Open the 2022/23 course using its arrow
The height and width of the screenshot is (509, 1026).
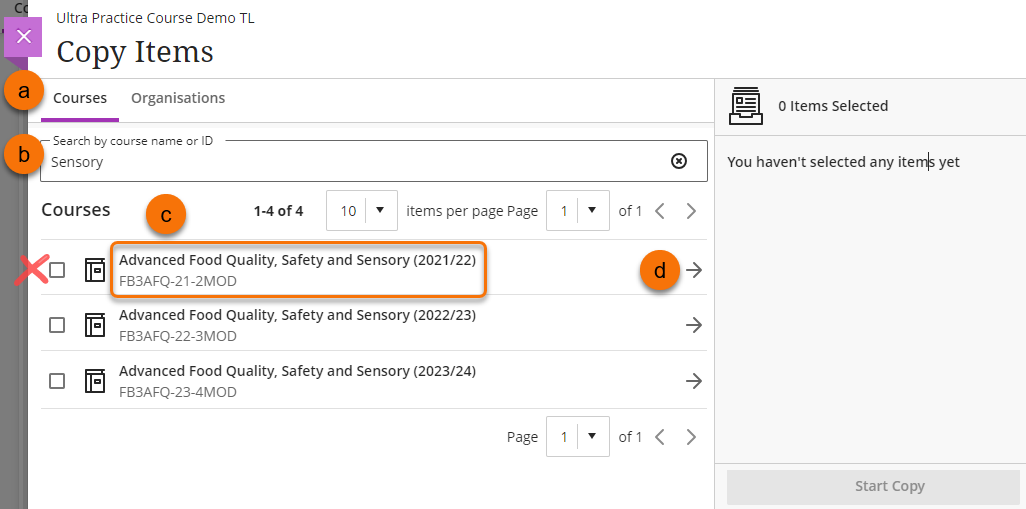click(694, 325)
